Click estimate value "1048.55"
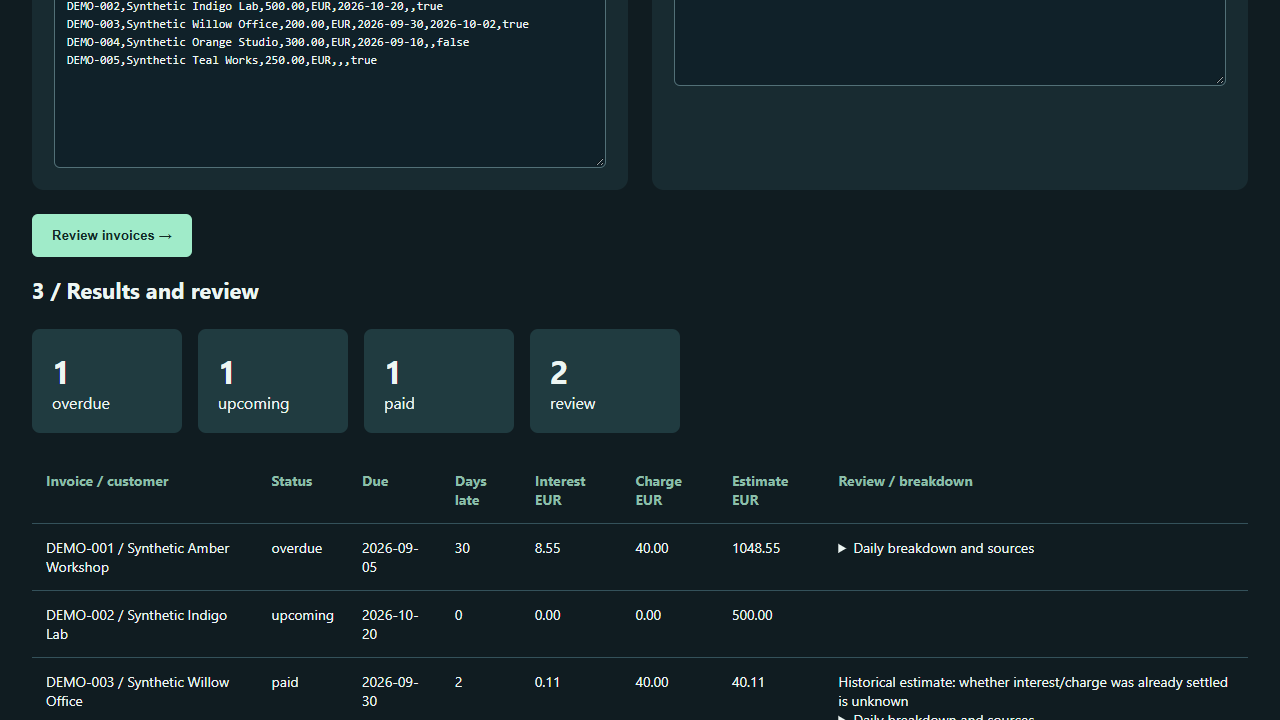This screenshot has width=1280, height=720. pyautogui.click(x=756, y=548)
